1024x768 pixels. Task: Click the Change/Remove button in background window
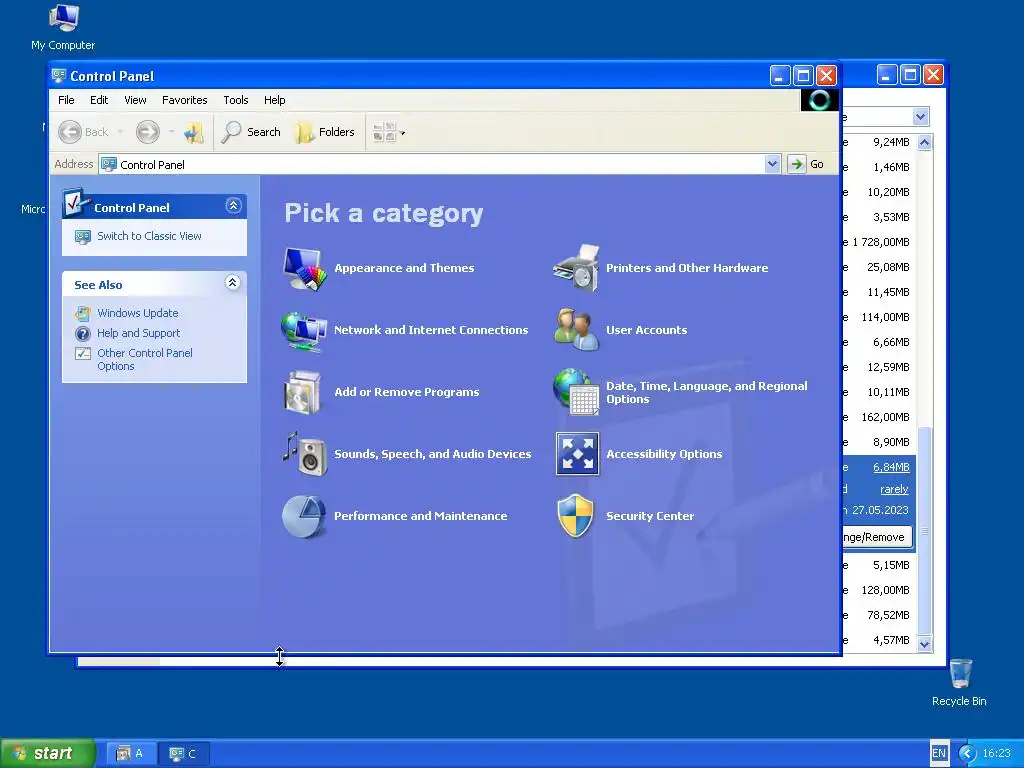(878, 537)
